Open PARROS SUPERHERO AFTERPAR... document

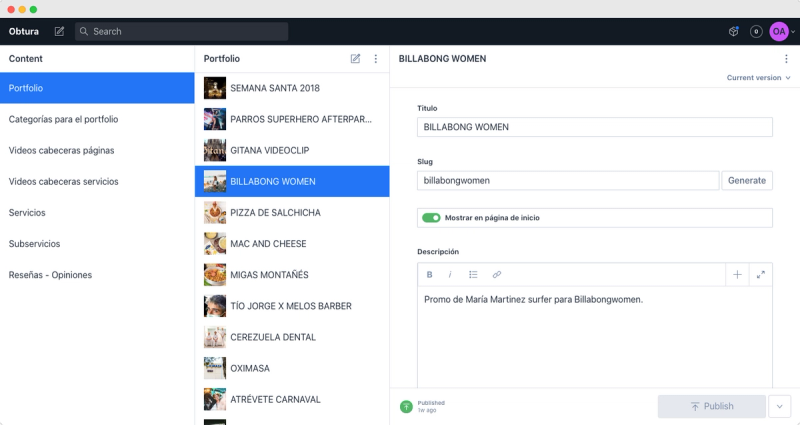click(292, 119)
